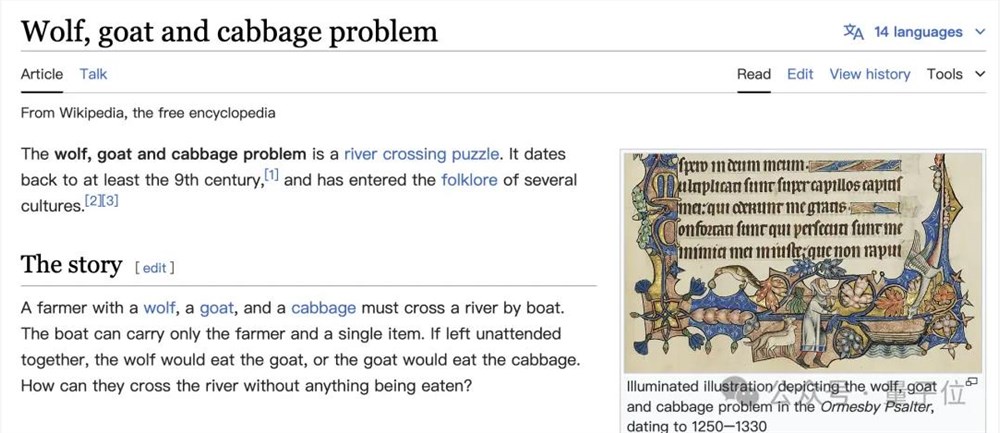Image resolution: width=1000 pixels, height=433 pixels.
Task: Open the cabbage article link
Action: (324, 308)
